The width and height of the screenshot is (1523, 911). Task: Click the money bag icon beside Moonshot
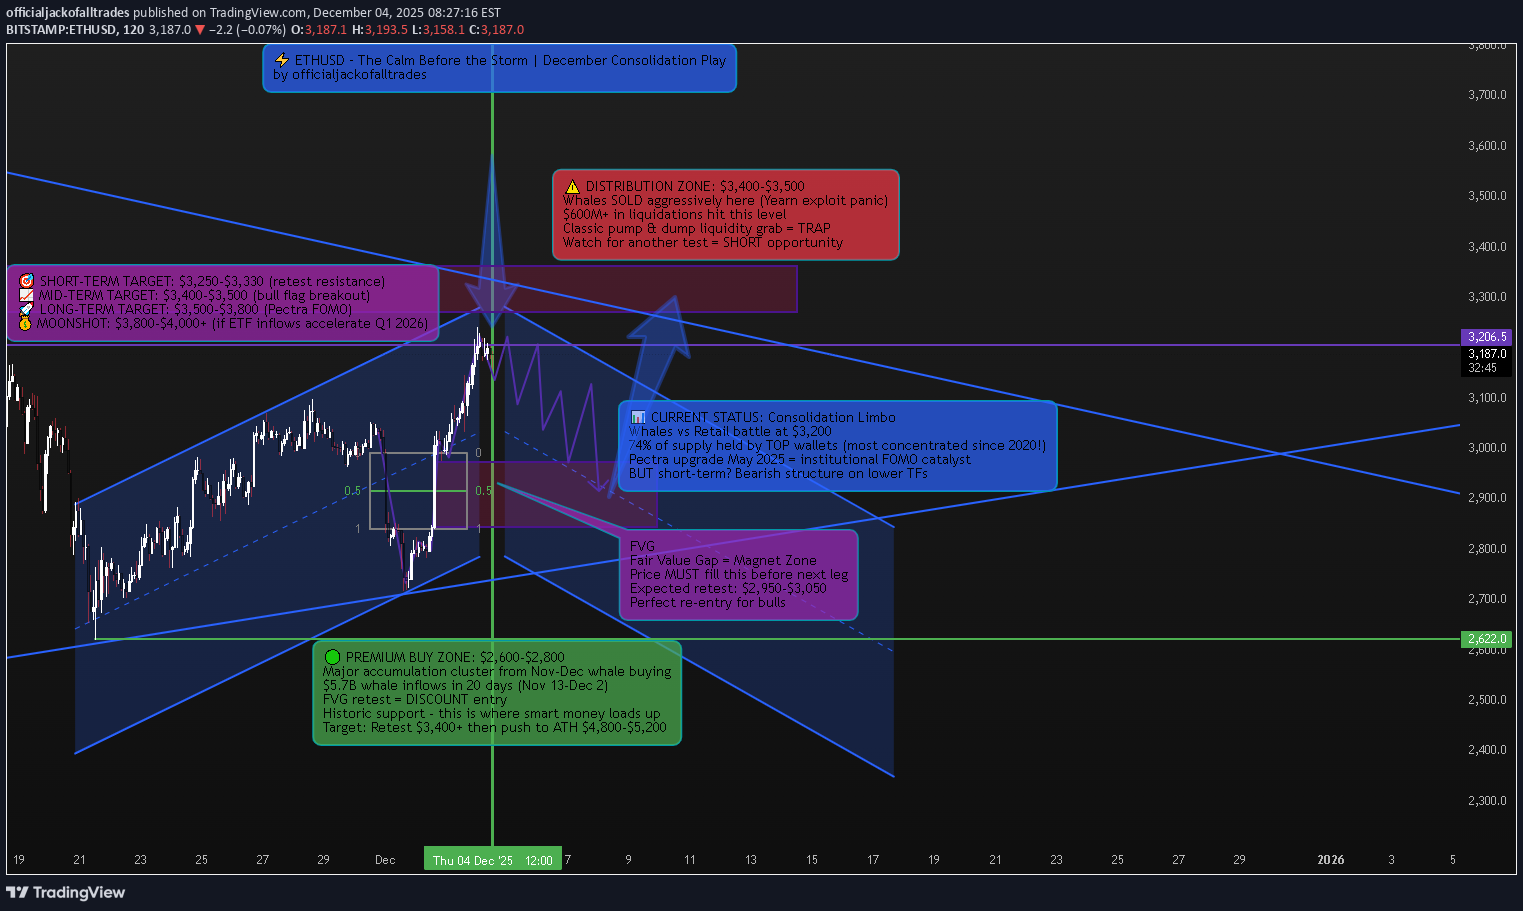pos(25,324)
